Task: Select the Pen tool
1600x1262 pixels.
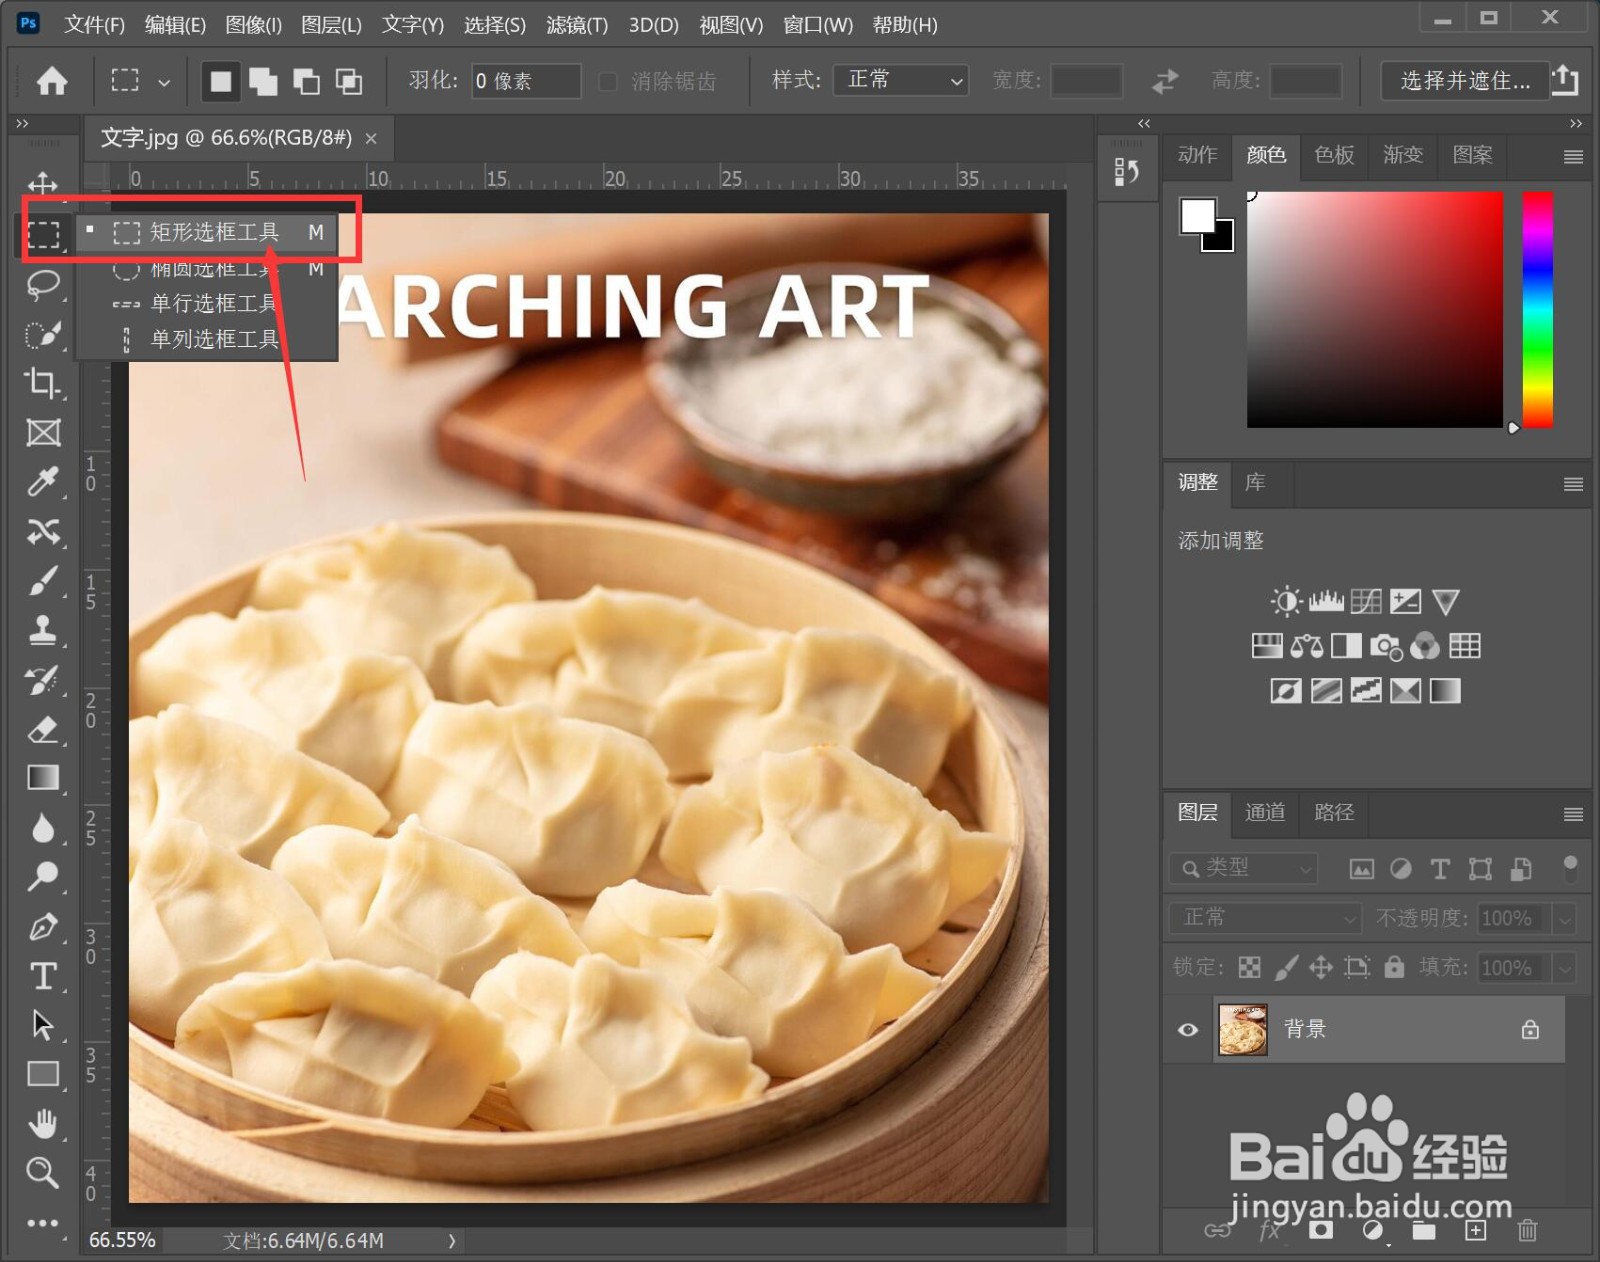Action: 42,927
